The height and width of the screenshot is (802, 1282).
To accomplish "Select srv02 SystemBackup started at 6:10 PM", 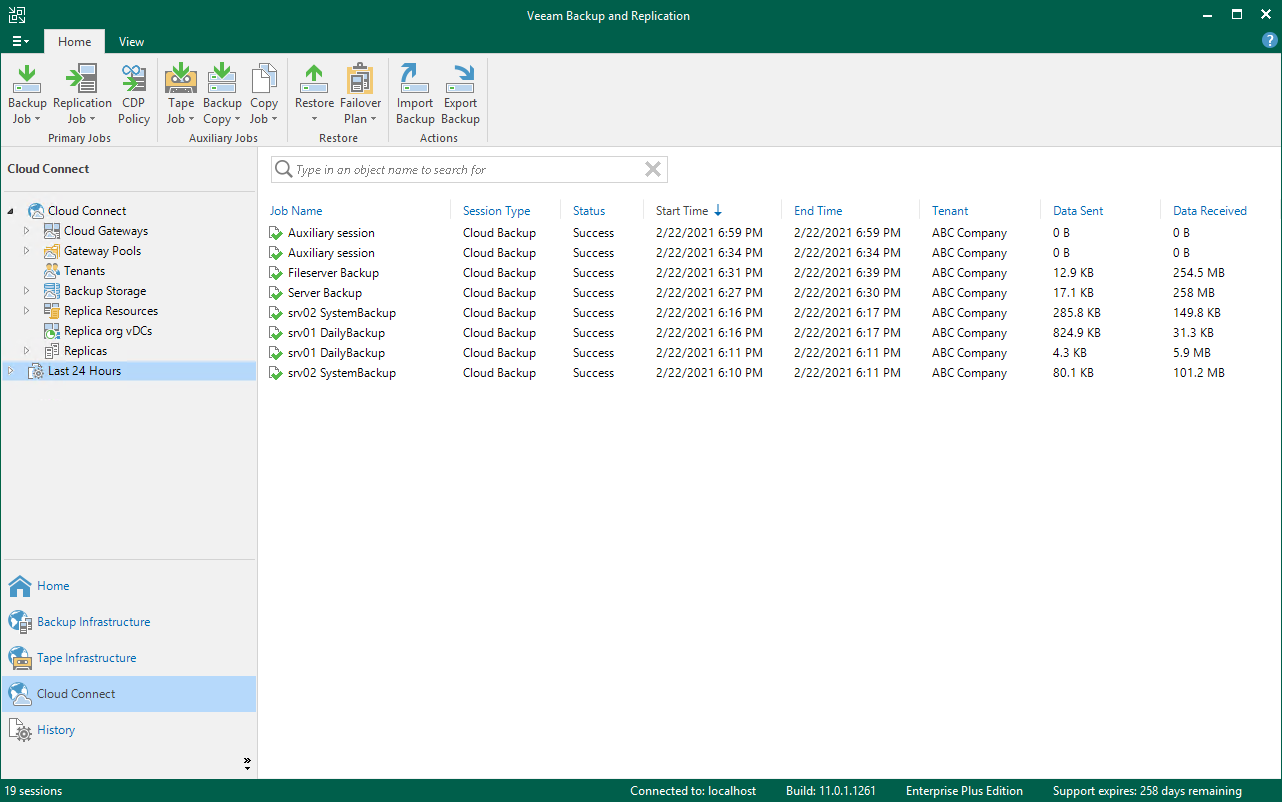I will [768, 373].
